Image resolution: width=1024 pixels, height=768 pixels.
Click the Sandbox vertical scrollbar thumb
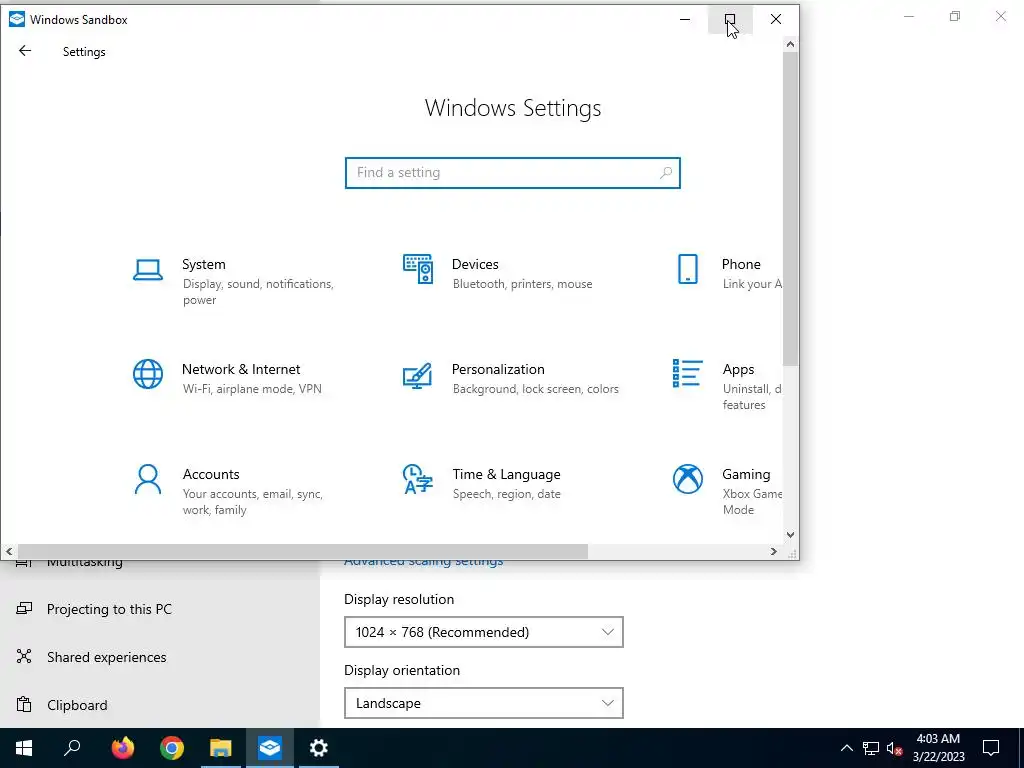790,209
